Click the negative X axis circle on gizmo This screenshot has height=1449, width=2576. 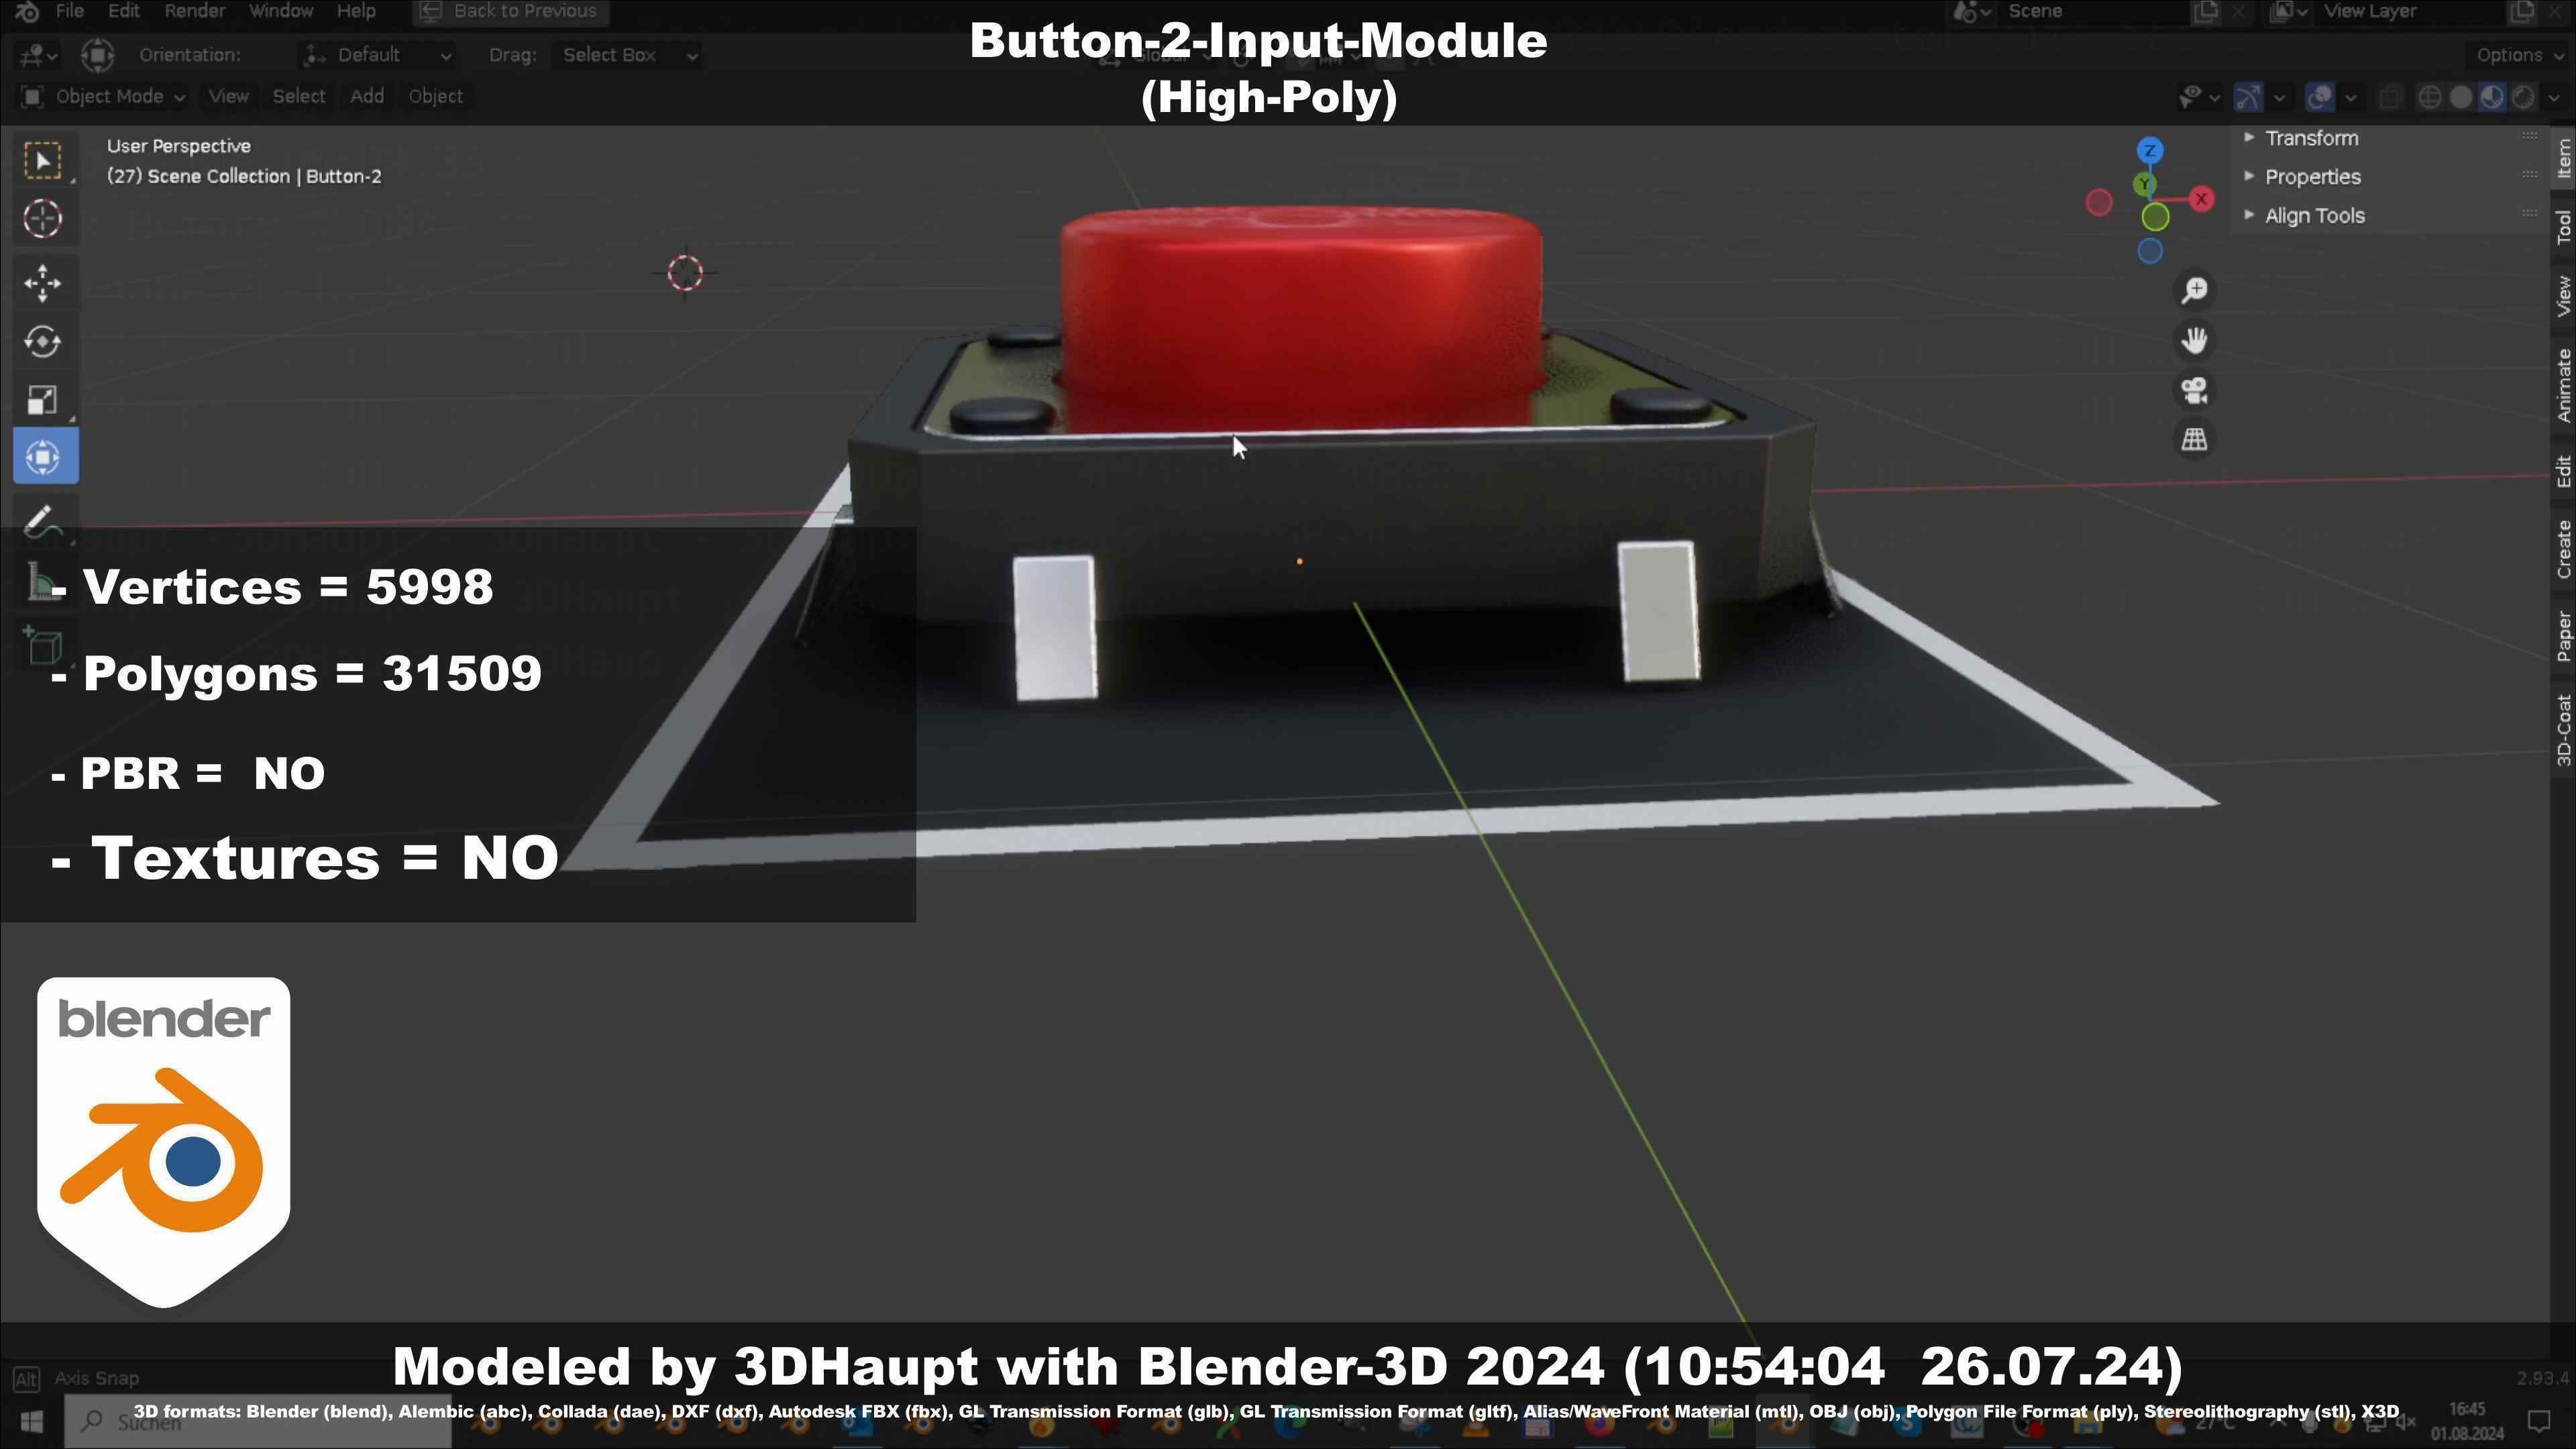2099,203
